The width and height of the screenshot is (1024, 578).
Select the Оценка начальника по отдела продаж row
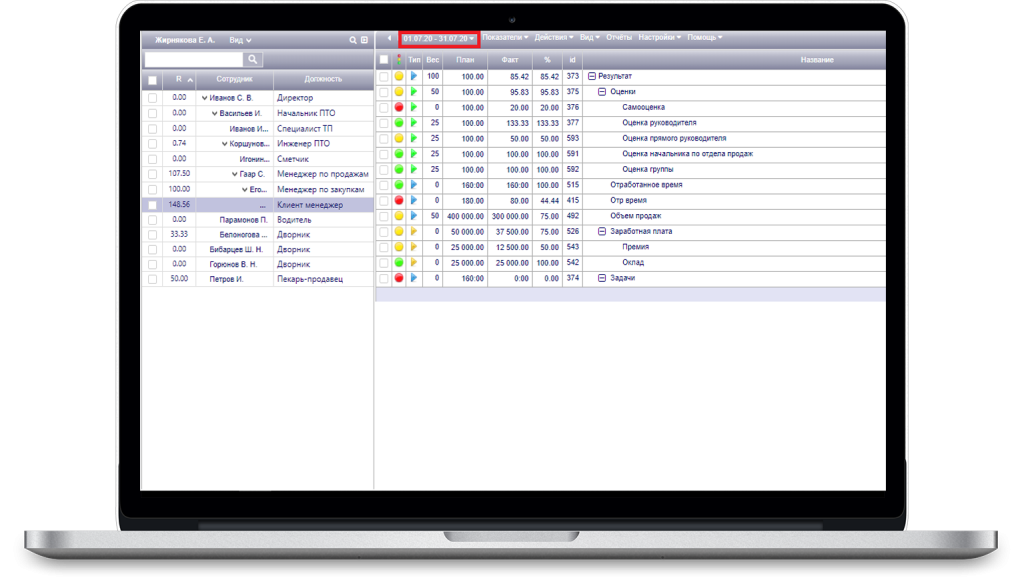pyautogui.click(x=631, y=154)
